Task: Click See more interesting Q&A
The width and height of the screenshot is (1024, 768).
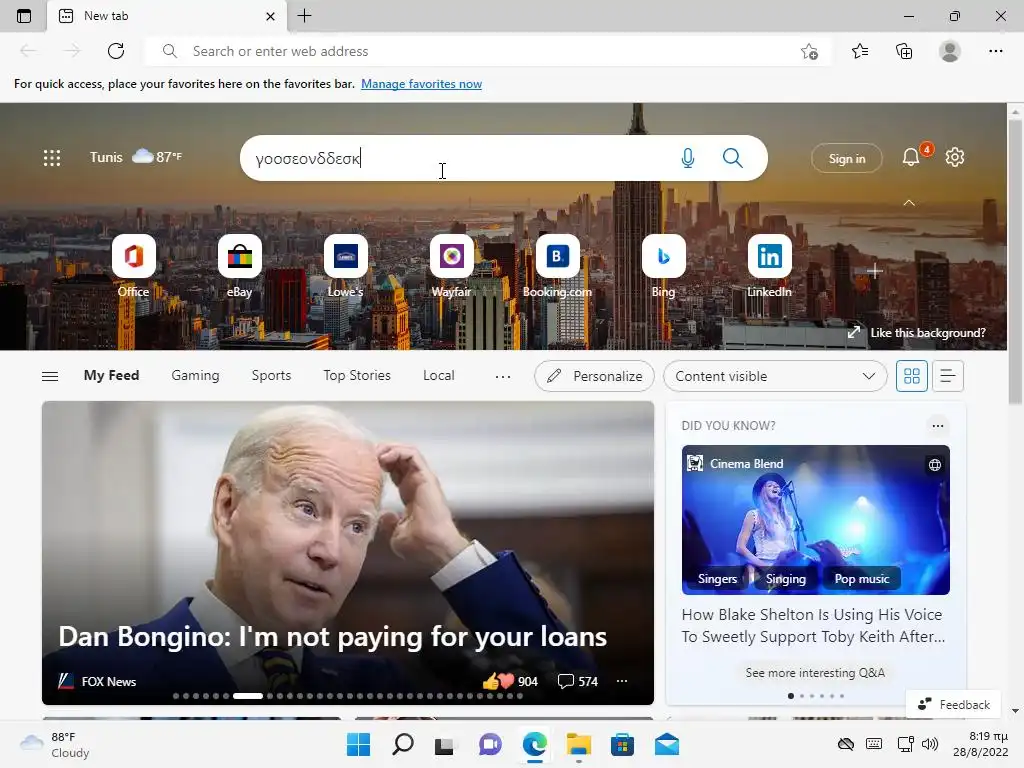Action: click(815, 673)
